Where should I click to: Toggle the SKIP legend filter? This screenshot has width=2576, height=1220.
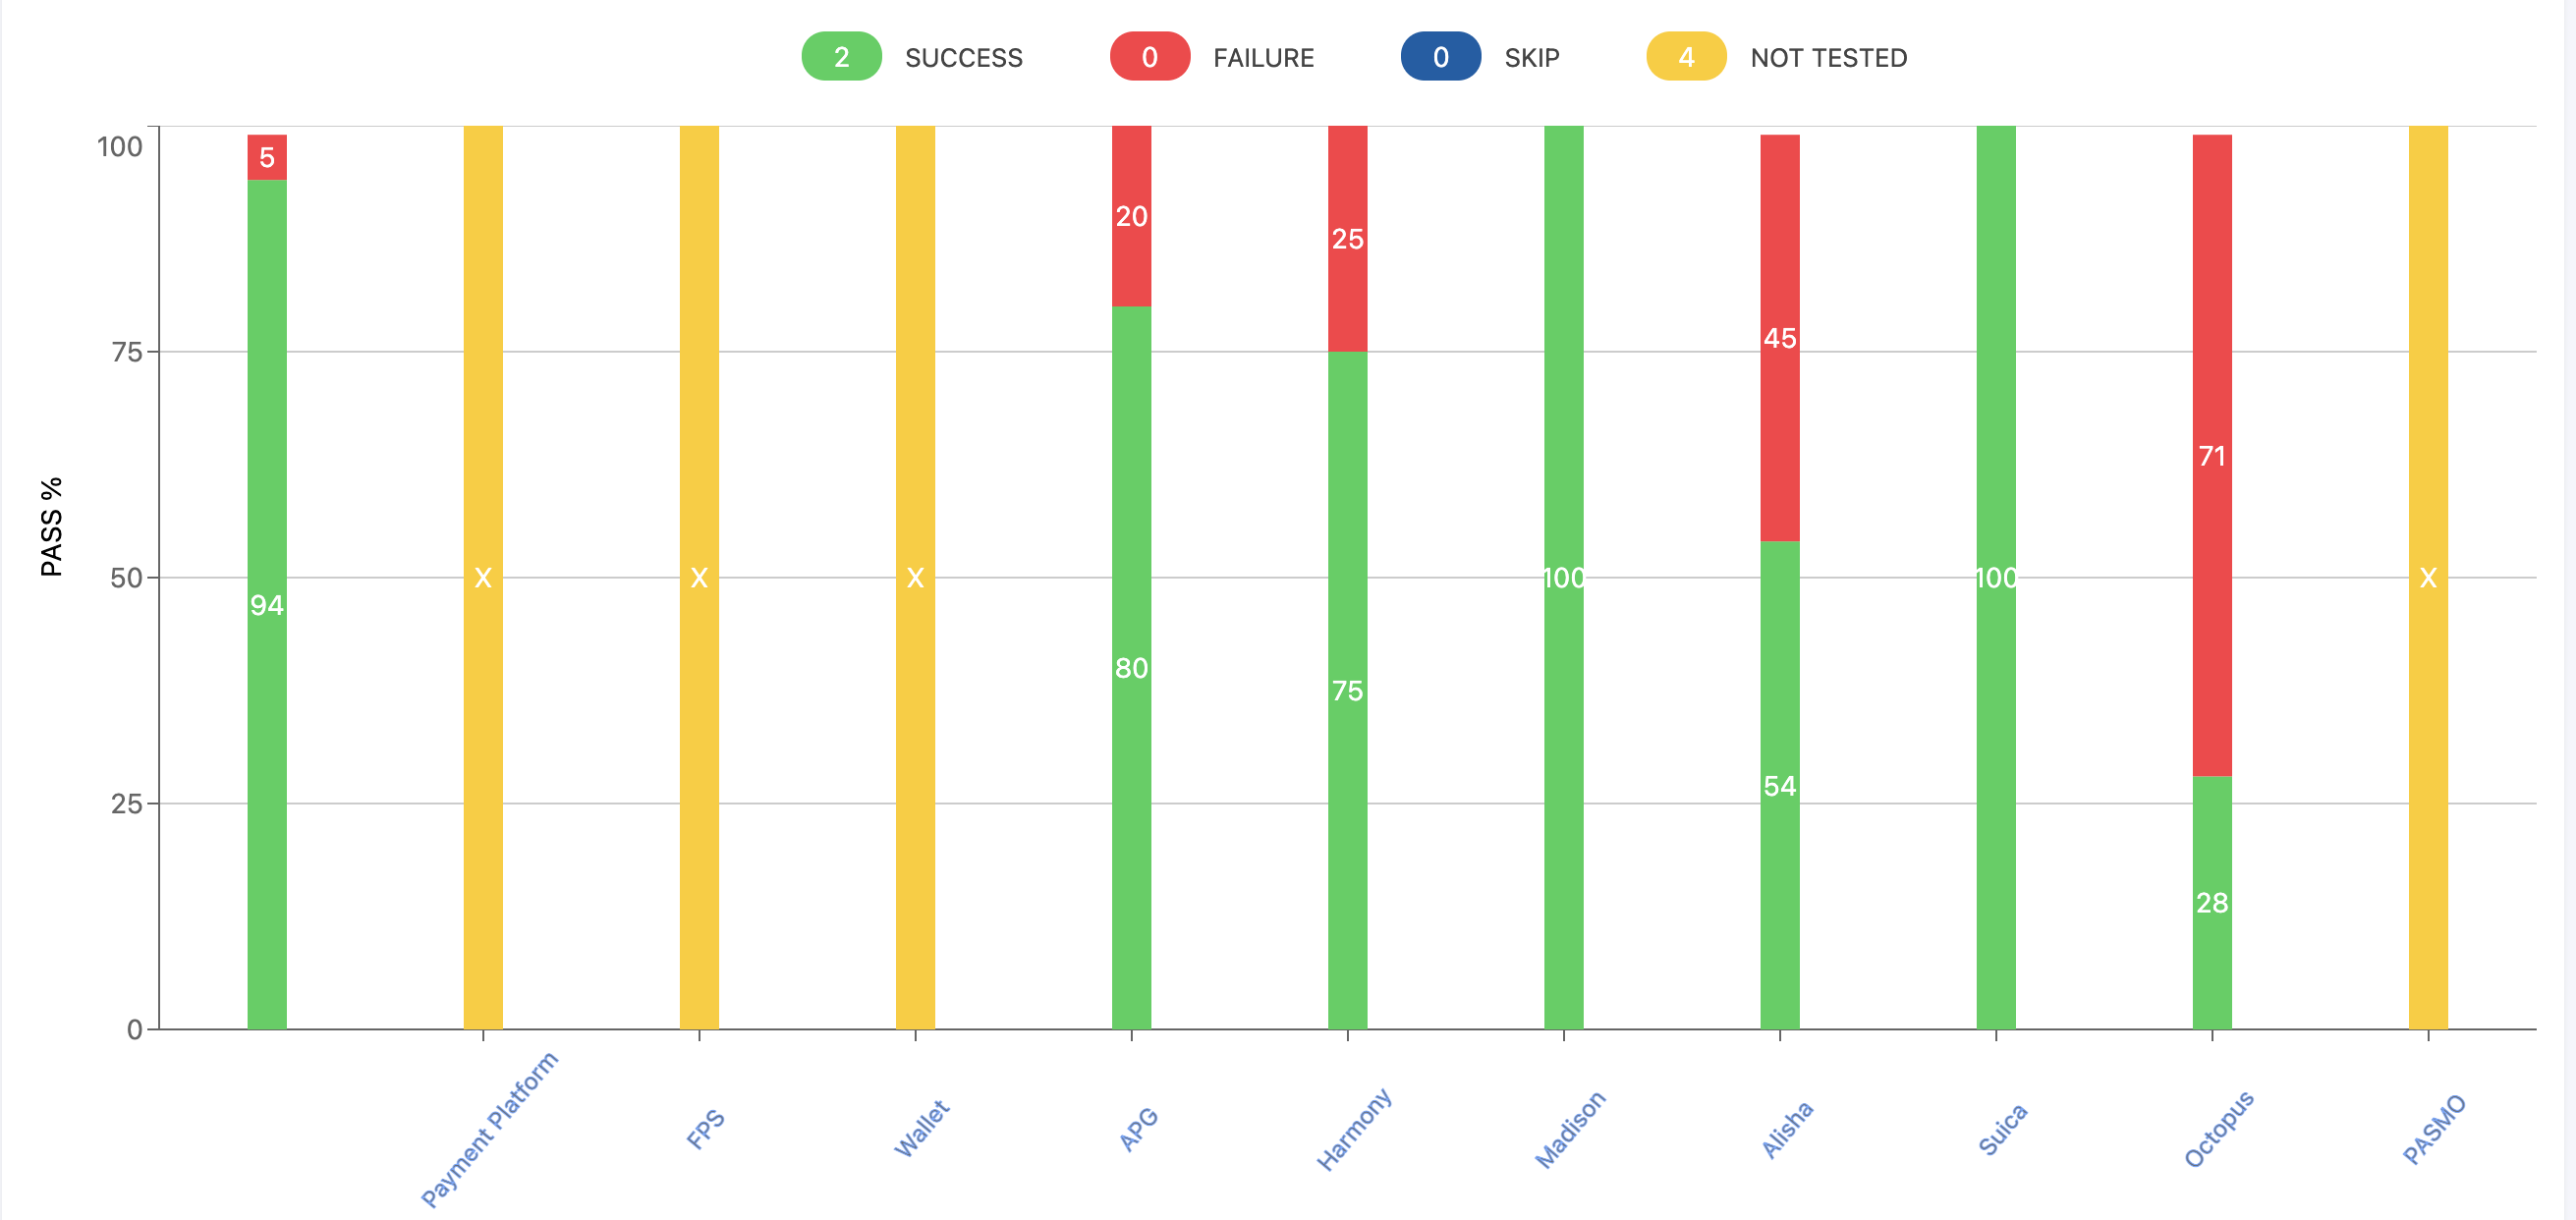pyautogui.click(x=1480, y=57)
